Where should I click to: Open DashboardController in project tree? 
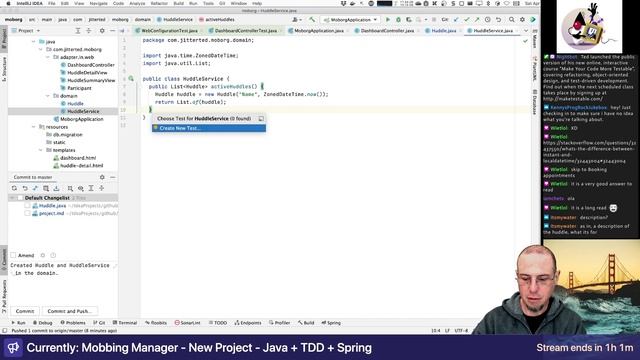pyautogui.click(x=91, y=65)
